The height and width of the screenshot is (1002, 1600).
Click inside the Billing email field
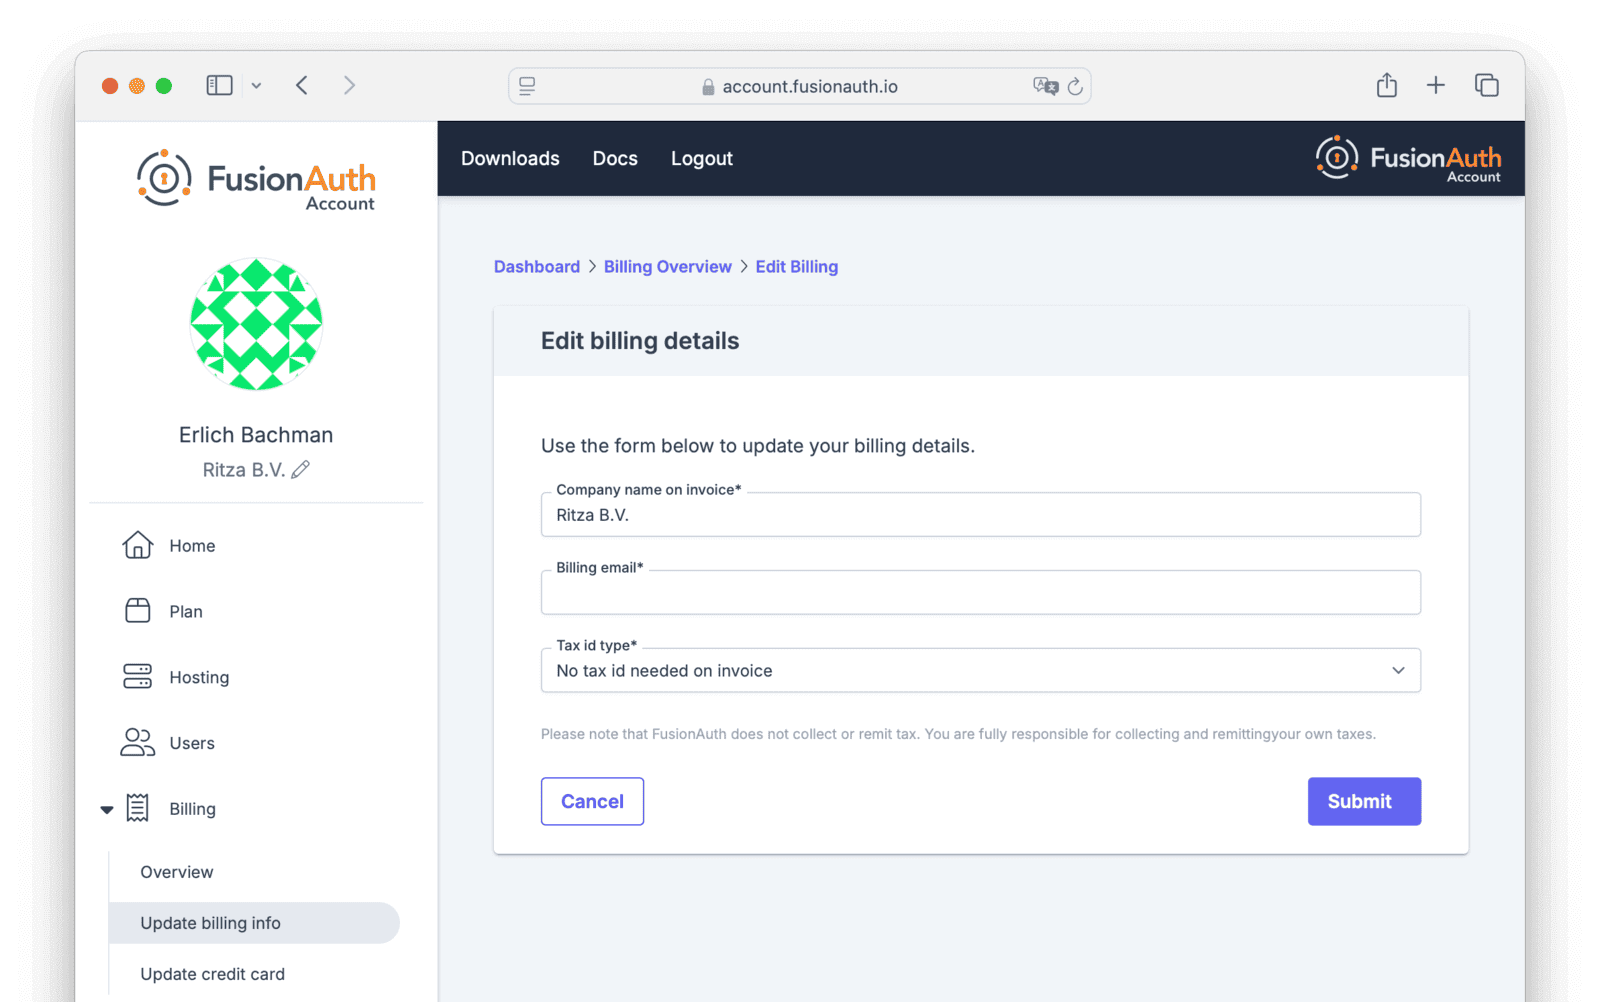(980, 592)
